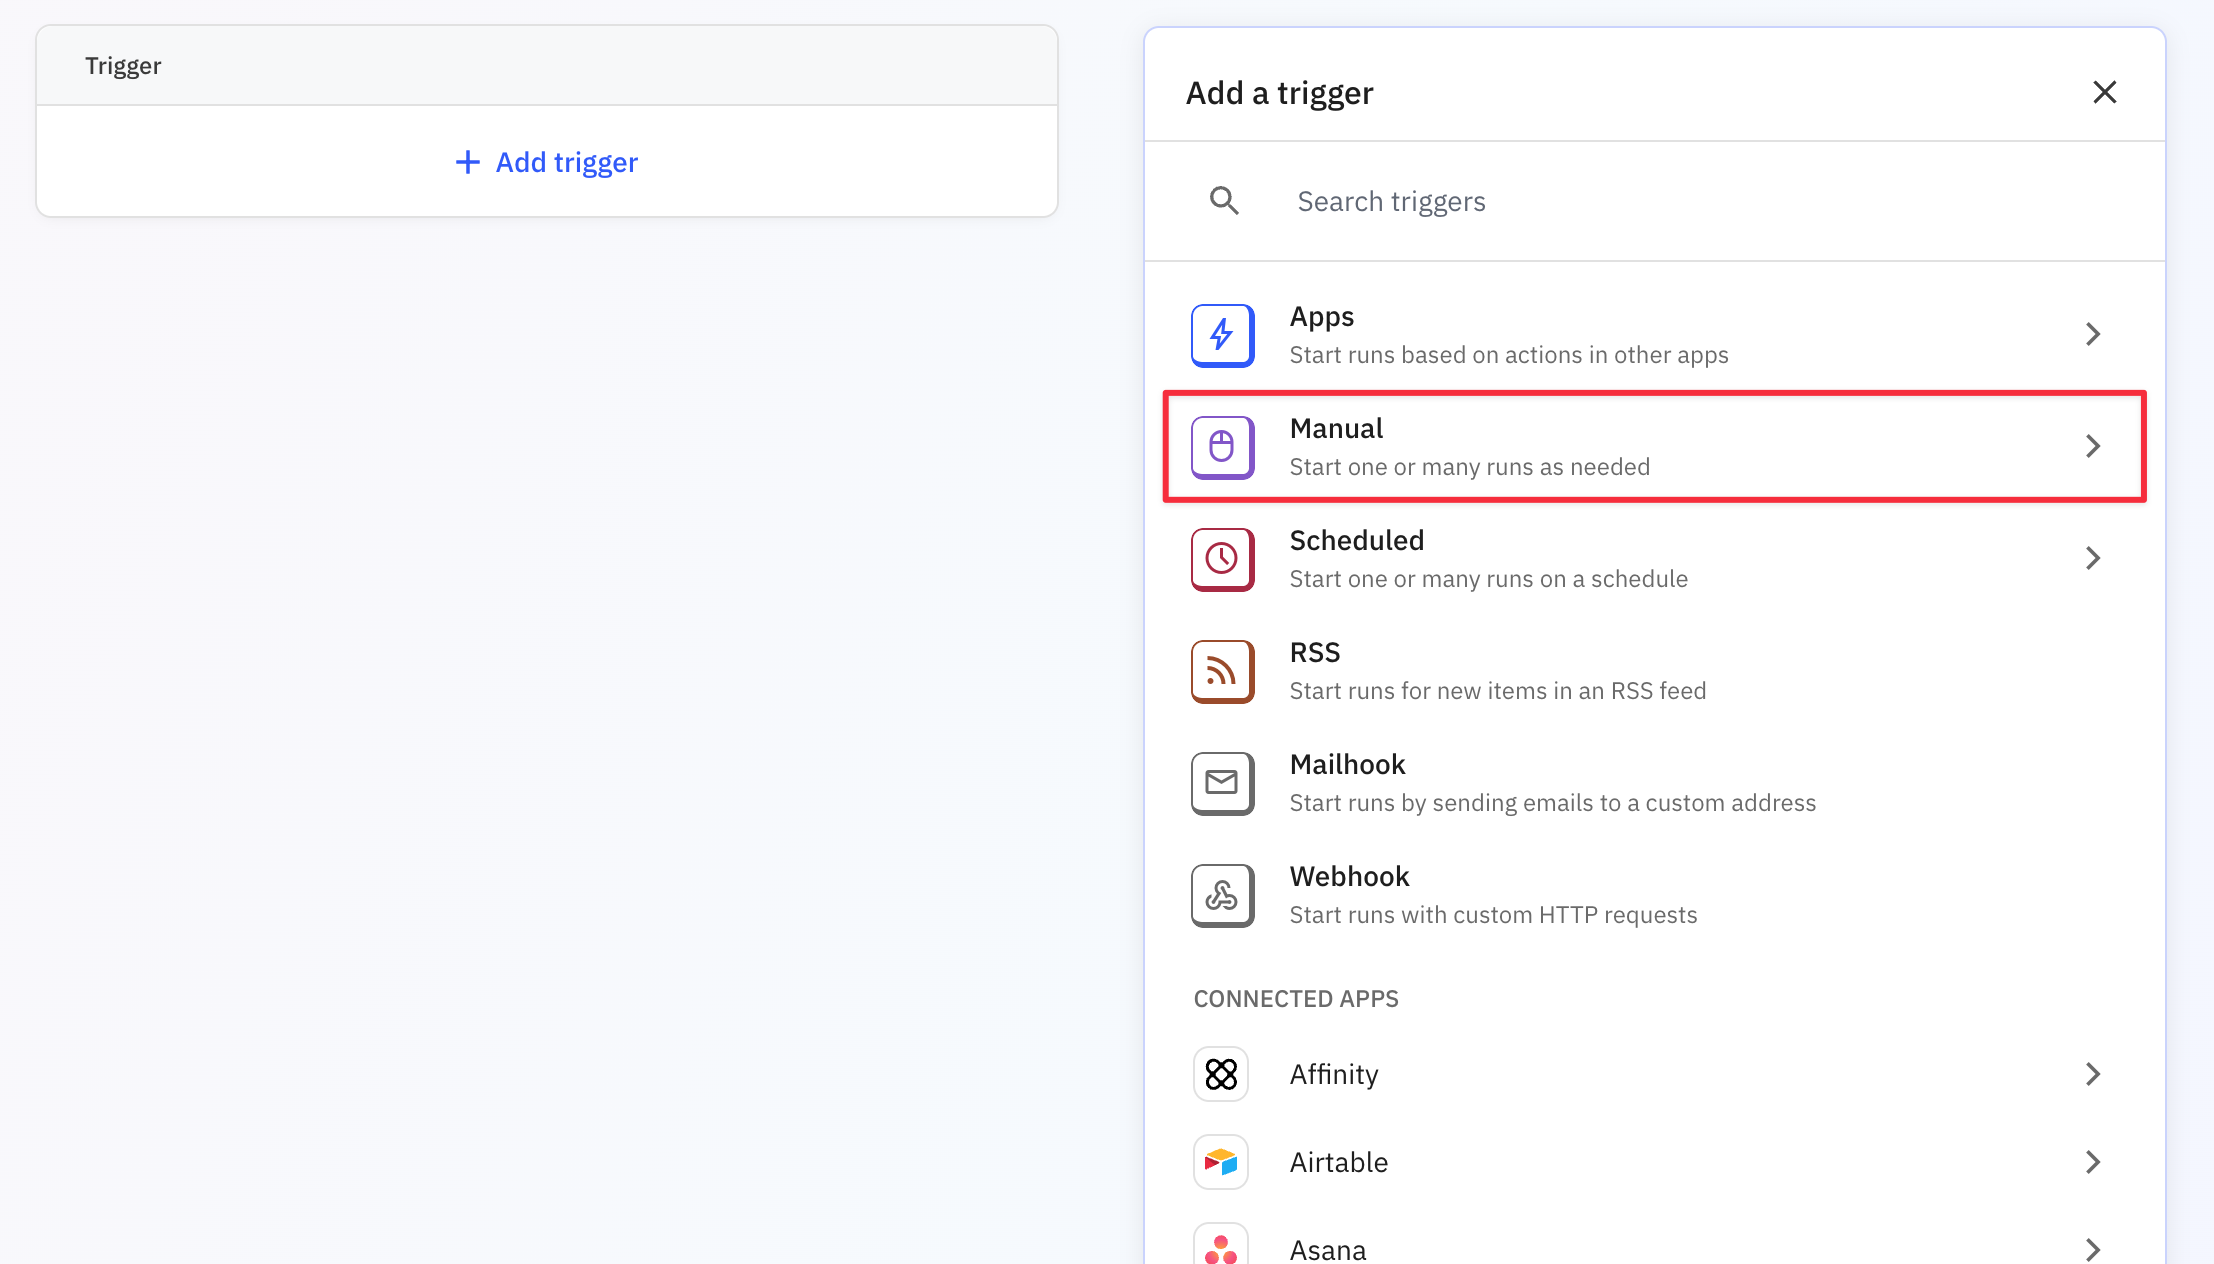Expand the Scheduled trigger chevron
The height and width of the screenshot is (1264, 2214).
[x=2092, y=558]
